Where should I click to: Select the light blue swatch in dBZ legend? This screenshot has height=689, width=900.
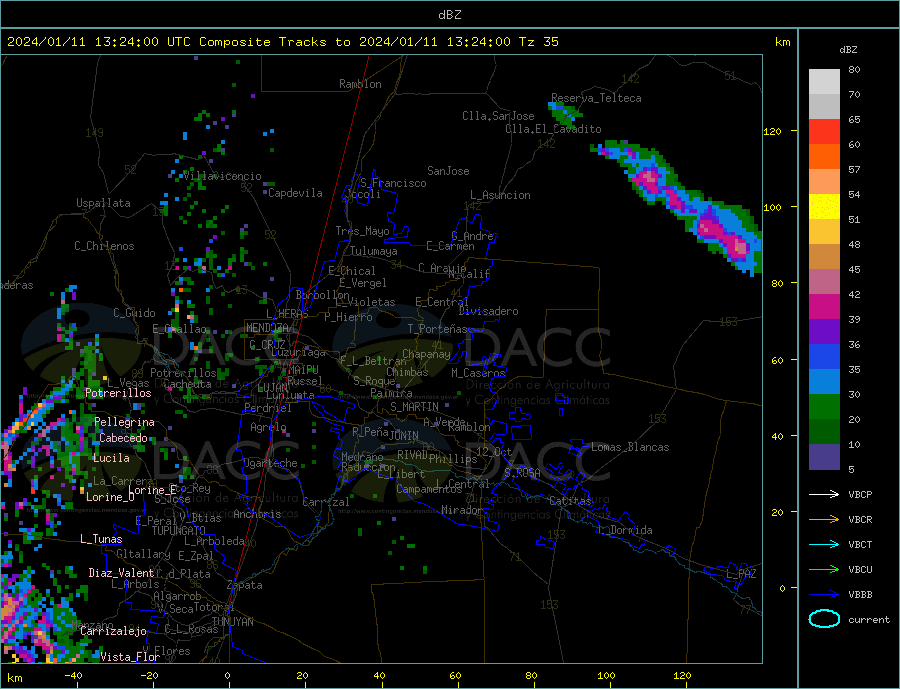coord(824,382)
